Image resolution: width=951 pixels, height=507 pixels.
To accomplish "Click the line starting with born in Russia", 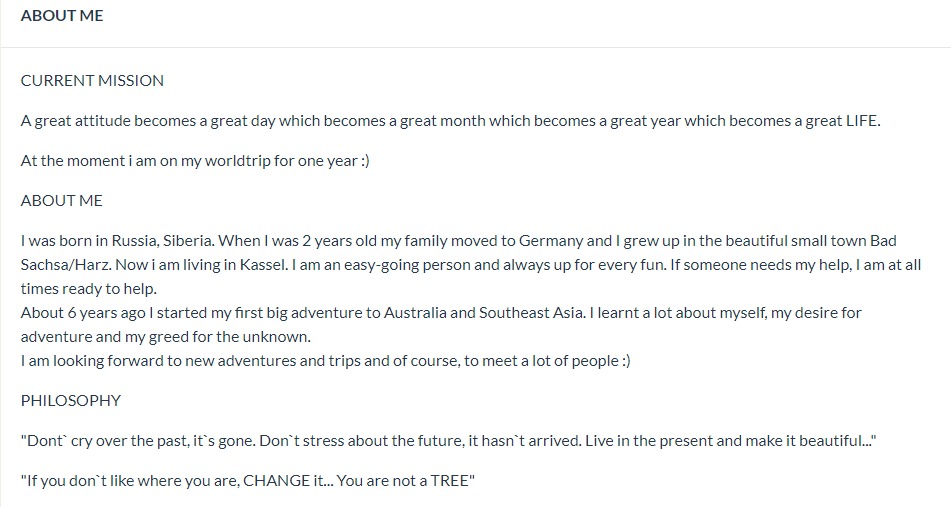I will [459, 241].
